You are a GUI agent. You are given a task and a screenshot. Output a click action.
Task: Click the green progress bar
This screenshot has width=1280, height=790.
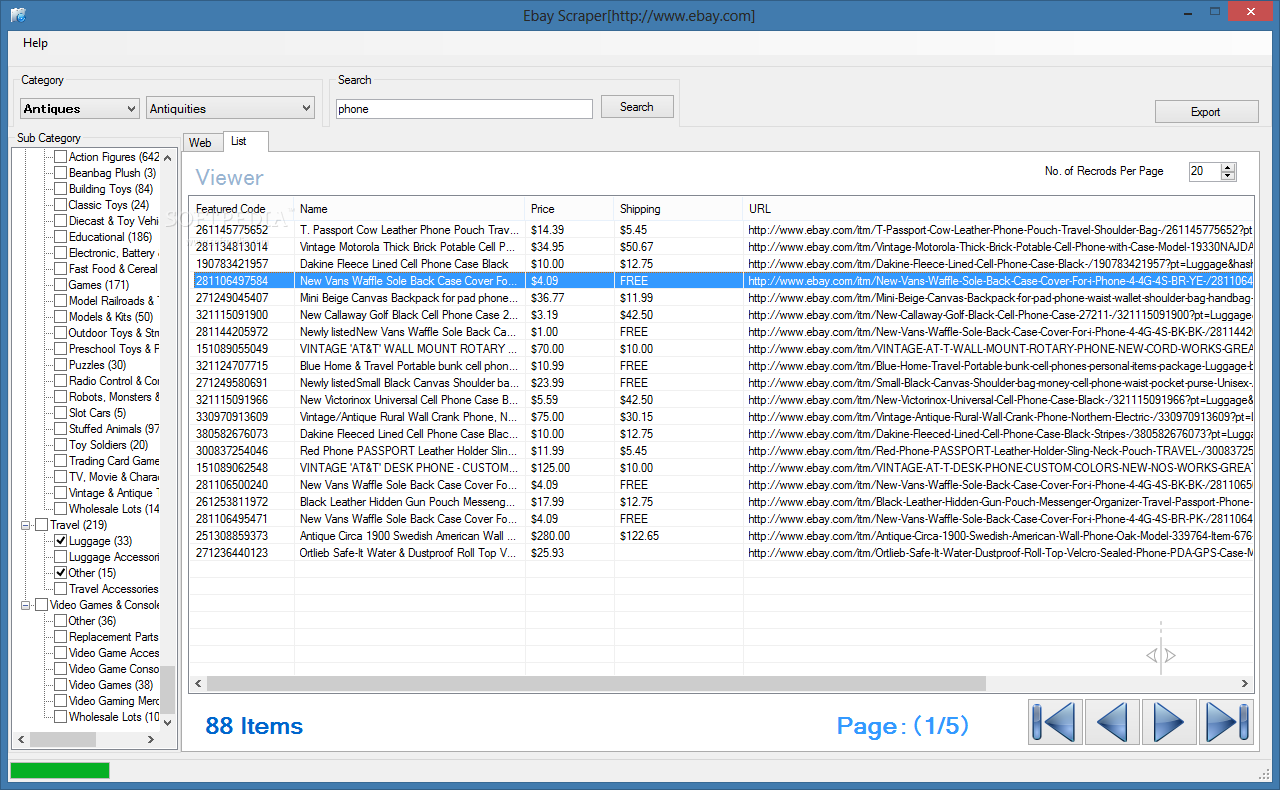coord(59,770)
